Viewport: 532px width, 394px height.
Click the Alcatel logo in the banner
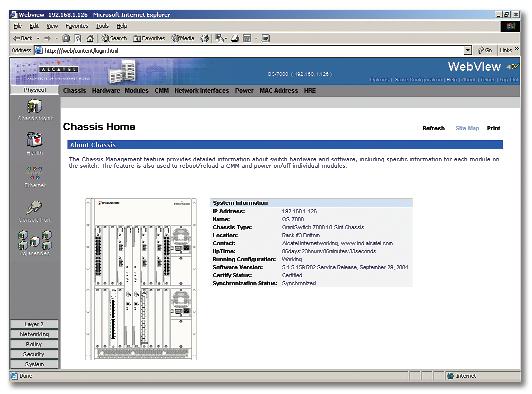click(59, 70)
